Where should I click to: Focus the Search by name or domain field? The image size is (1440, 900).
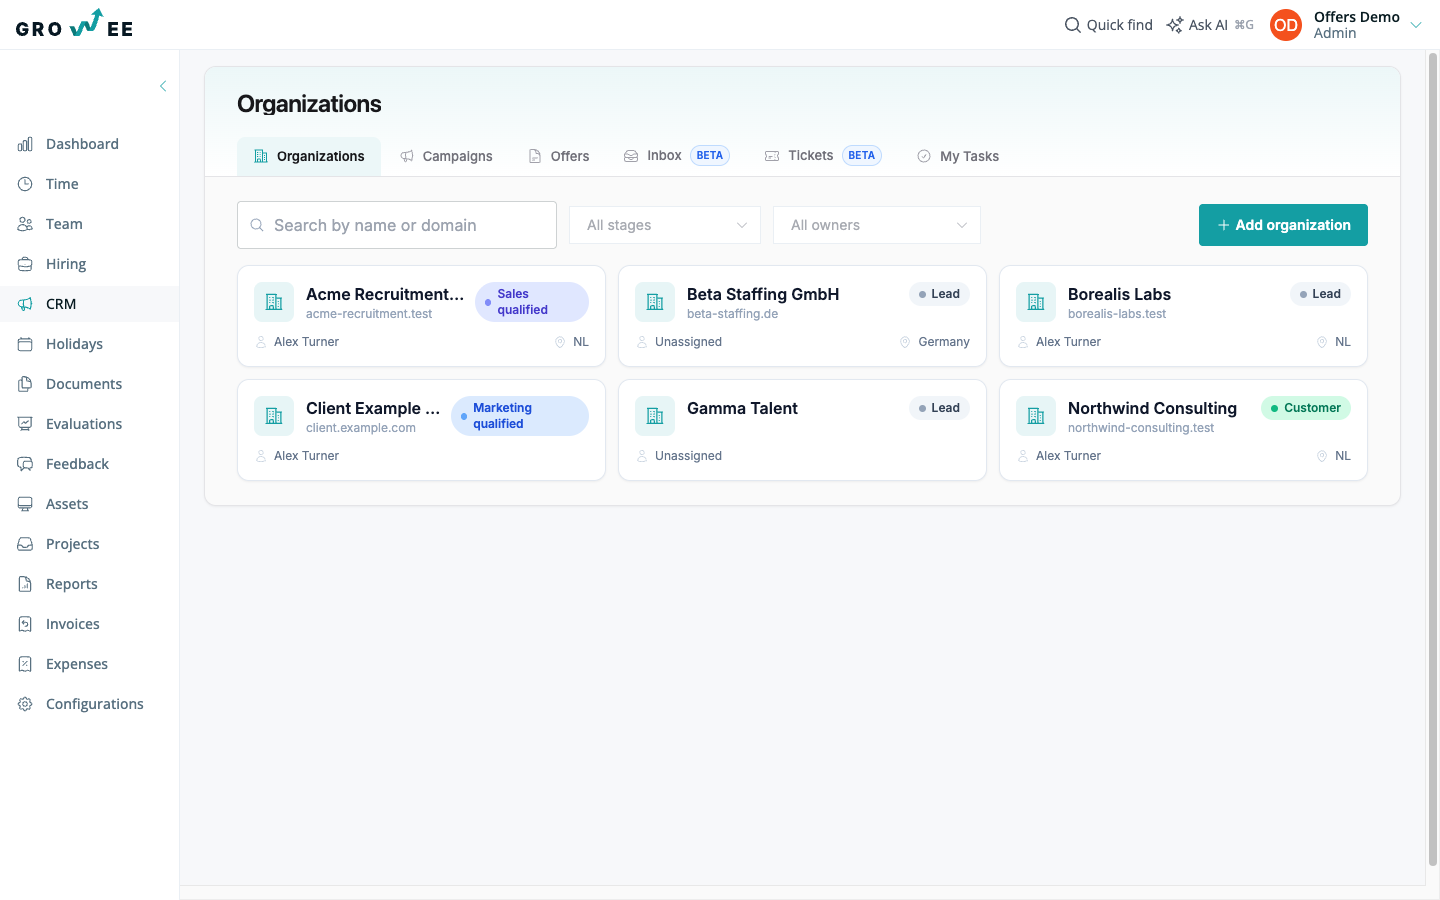coord(397,225)
